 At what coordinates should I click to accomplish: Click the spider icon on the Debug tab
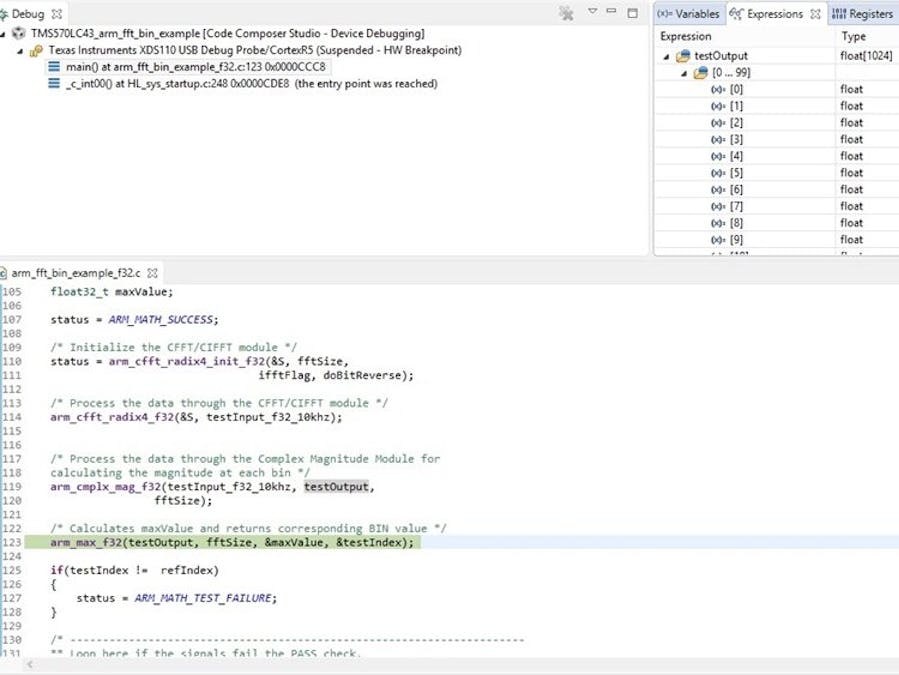(x=4, y=12)
